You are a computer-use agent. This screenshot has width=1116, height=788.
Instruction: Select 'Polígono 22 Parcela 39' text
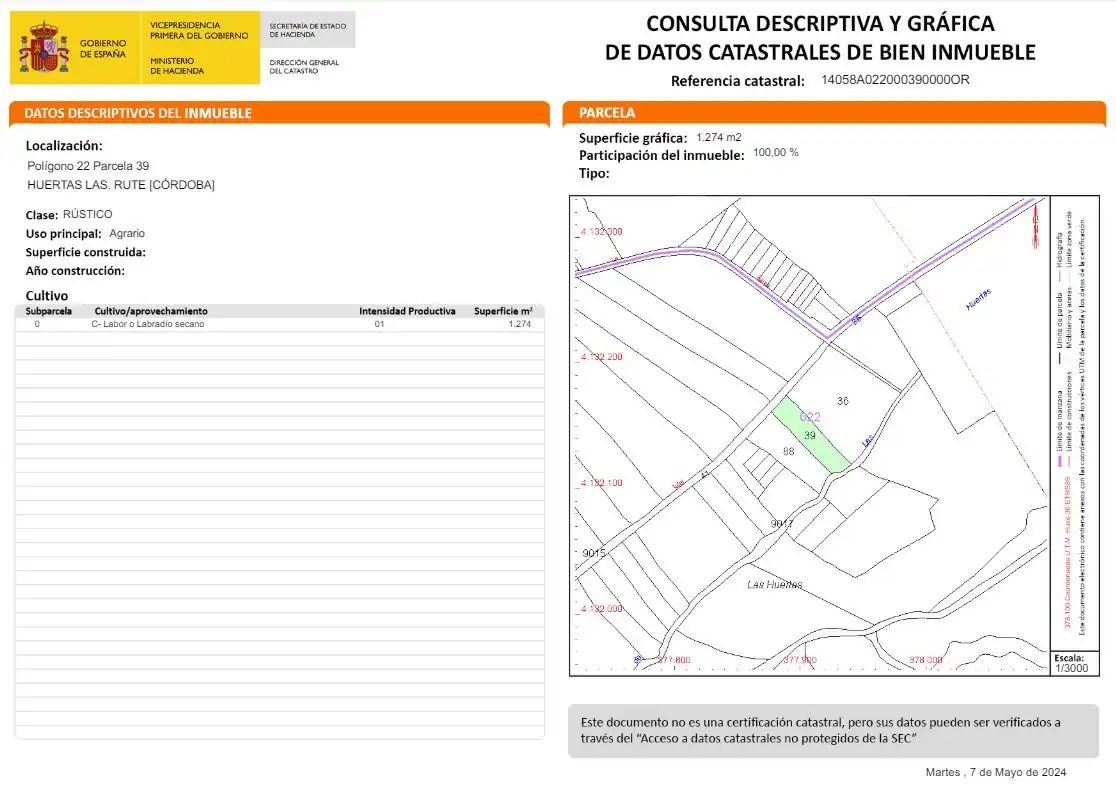[88, 166]
